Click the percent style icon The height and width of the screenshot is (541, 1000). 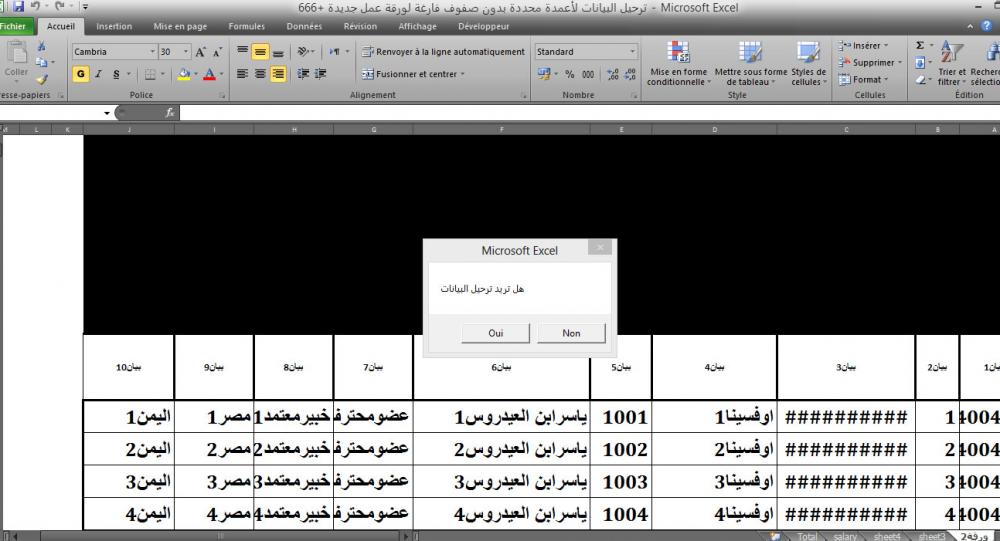[570, 74]
